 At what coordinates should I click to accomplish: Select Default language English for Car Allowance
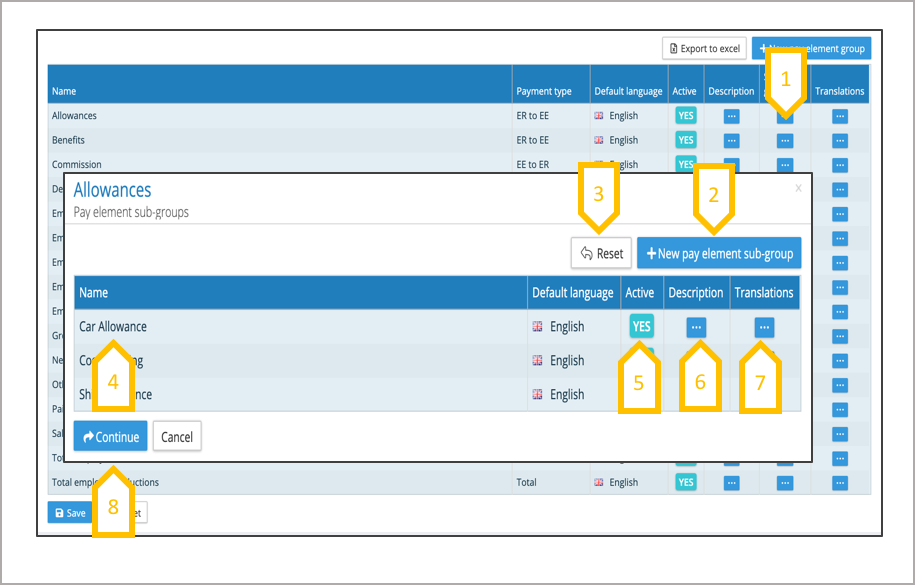566,327
